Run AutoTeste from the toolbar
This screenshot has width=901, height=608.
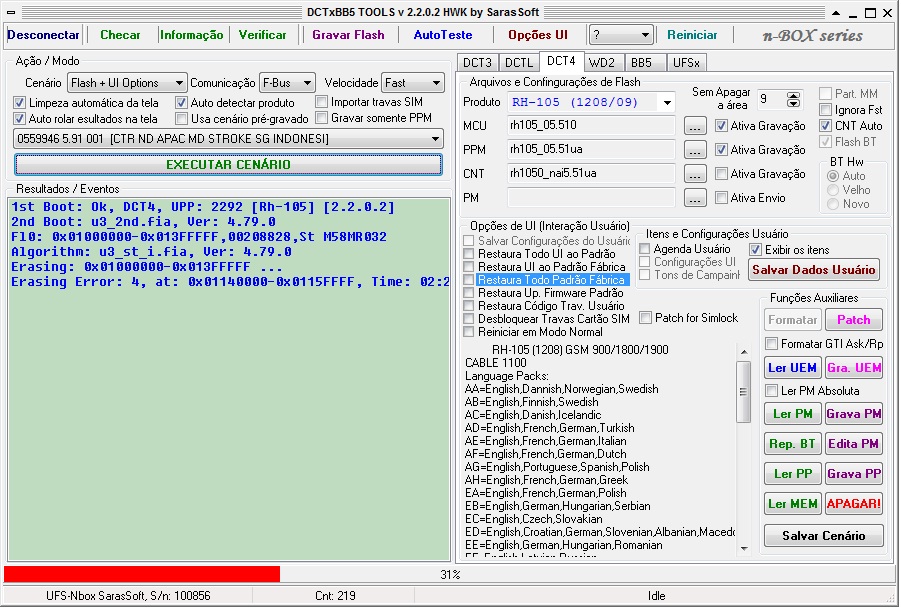coord(443,35)
